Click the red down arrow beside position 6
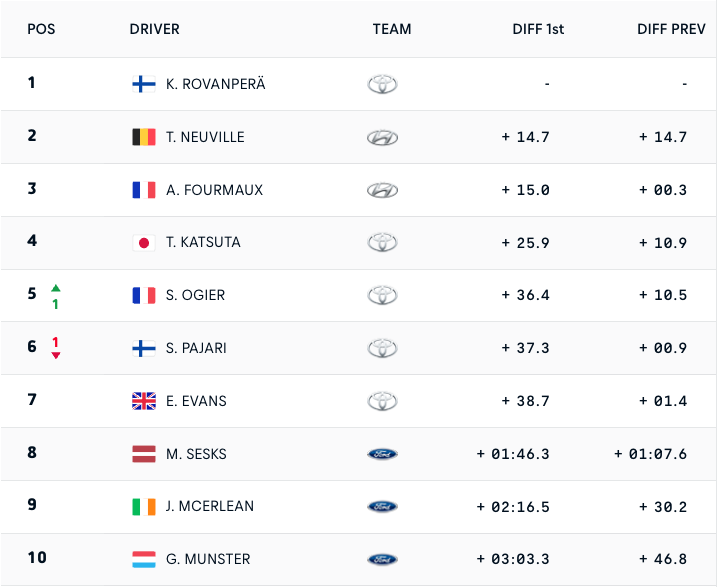Viewport: 717px width, 587px height. (x=56, y=355)
